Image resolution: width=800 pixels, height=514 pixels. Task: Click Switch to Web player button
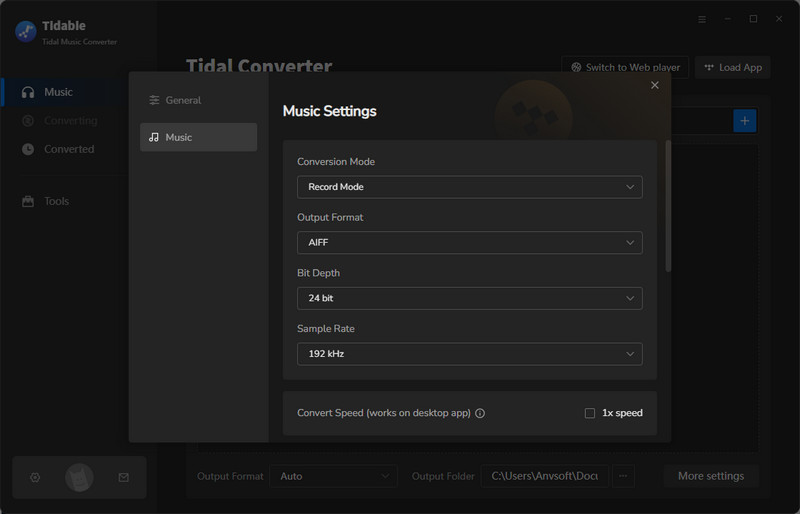[625, 67]
